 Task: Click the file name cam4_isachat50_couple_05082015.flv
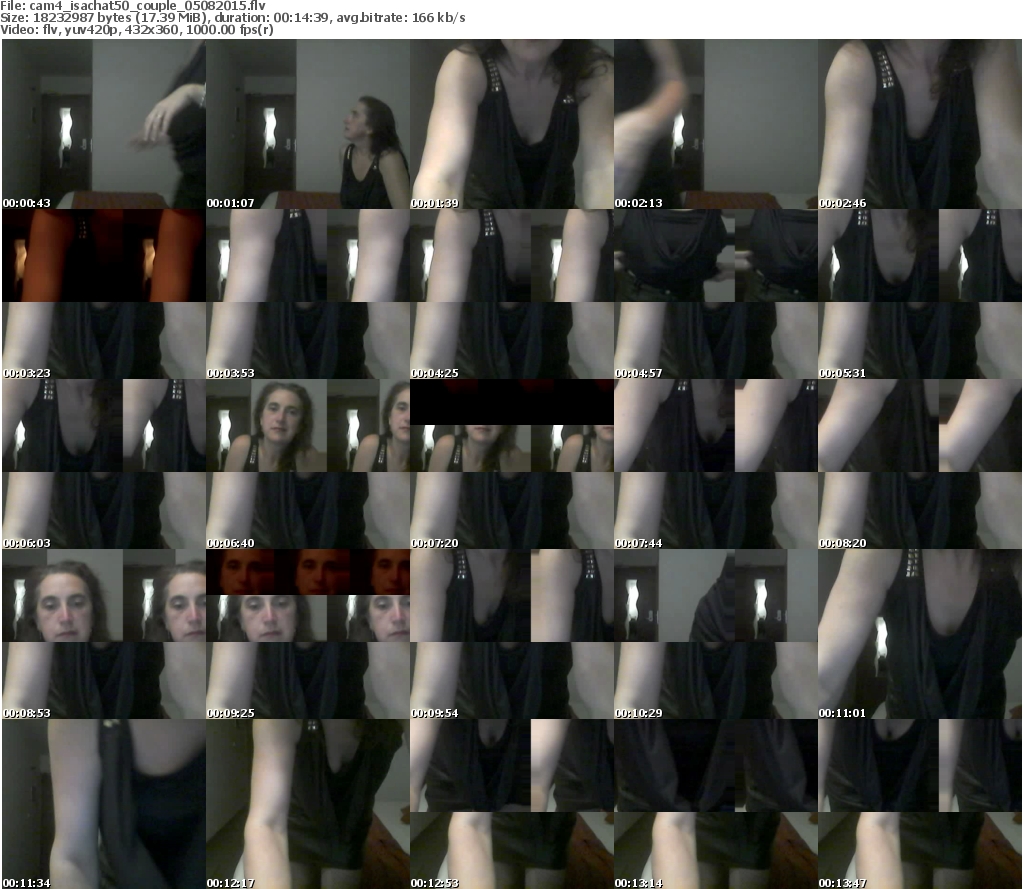[148, 6]
